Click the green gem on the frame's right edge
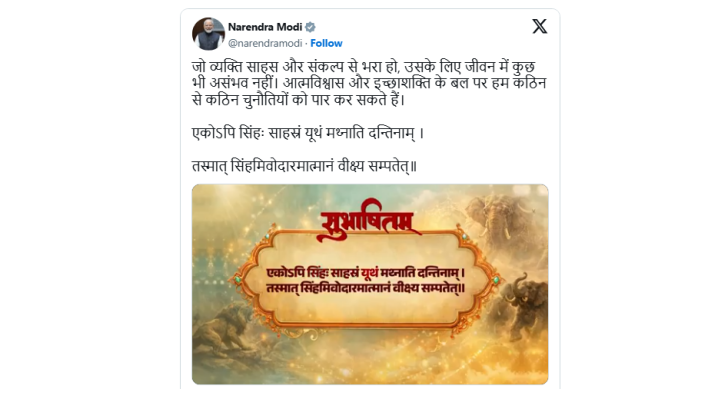The image size is (720, 405). [x=496, y=280]
